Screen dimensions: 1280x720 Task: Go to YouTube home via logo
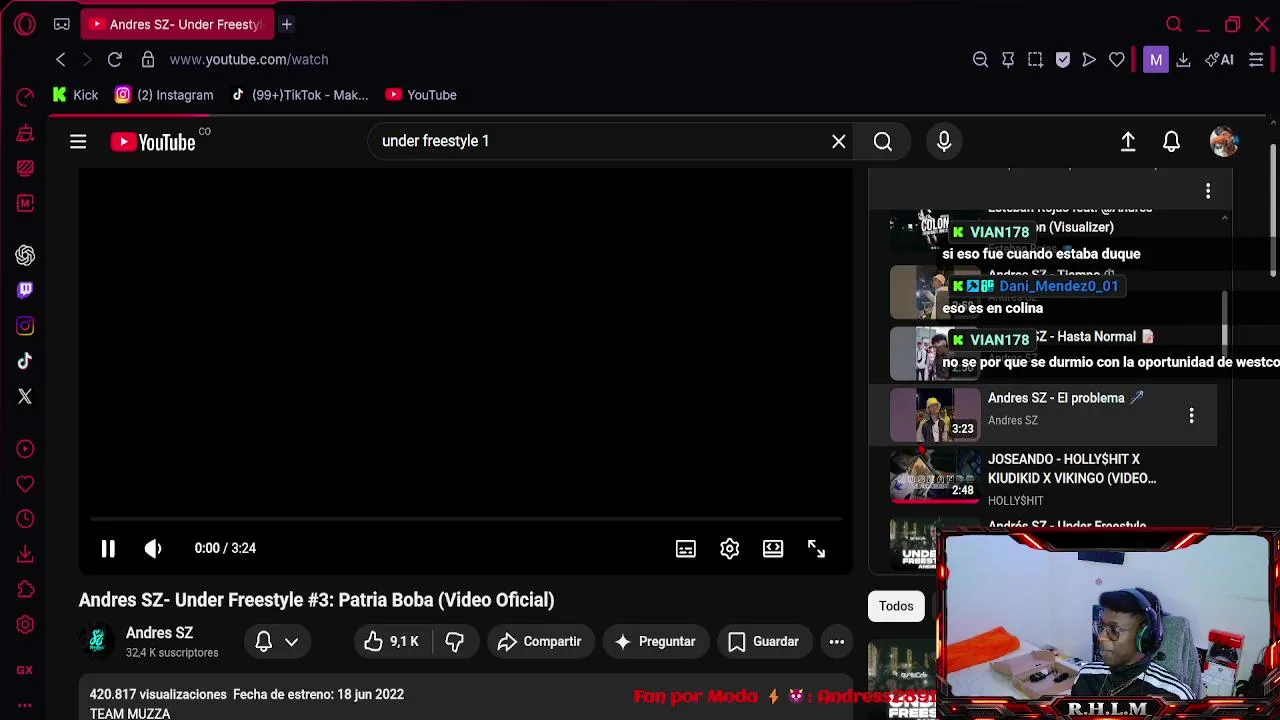tap(153, 142)
